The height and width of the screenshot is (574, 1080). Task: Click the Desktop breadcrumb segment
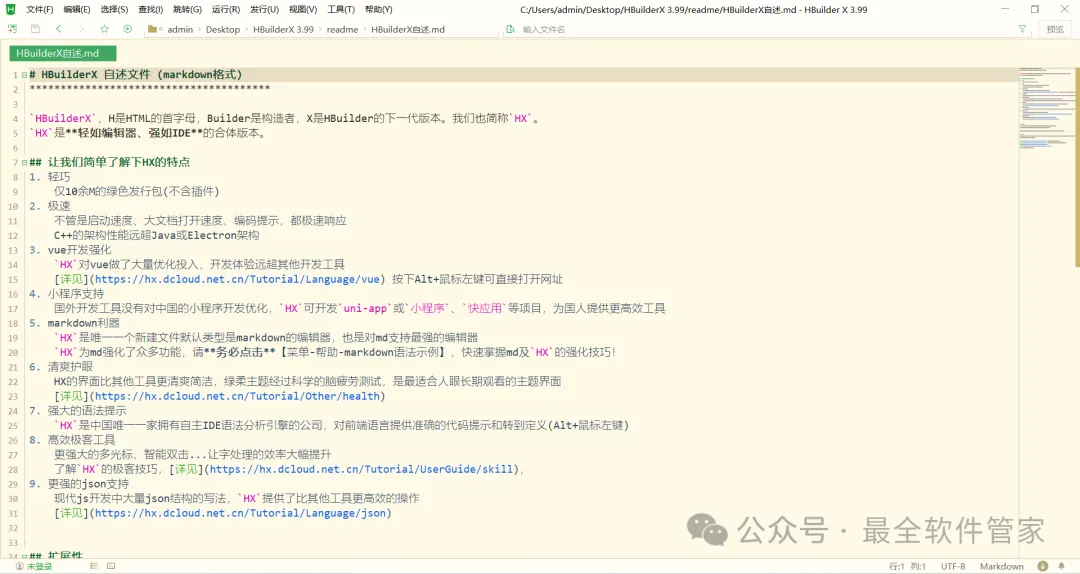coord(222,29)
